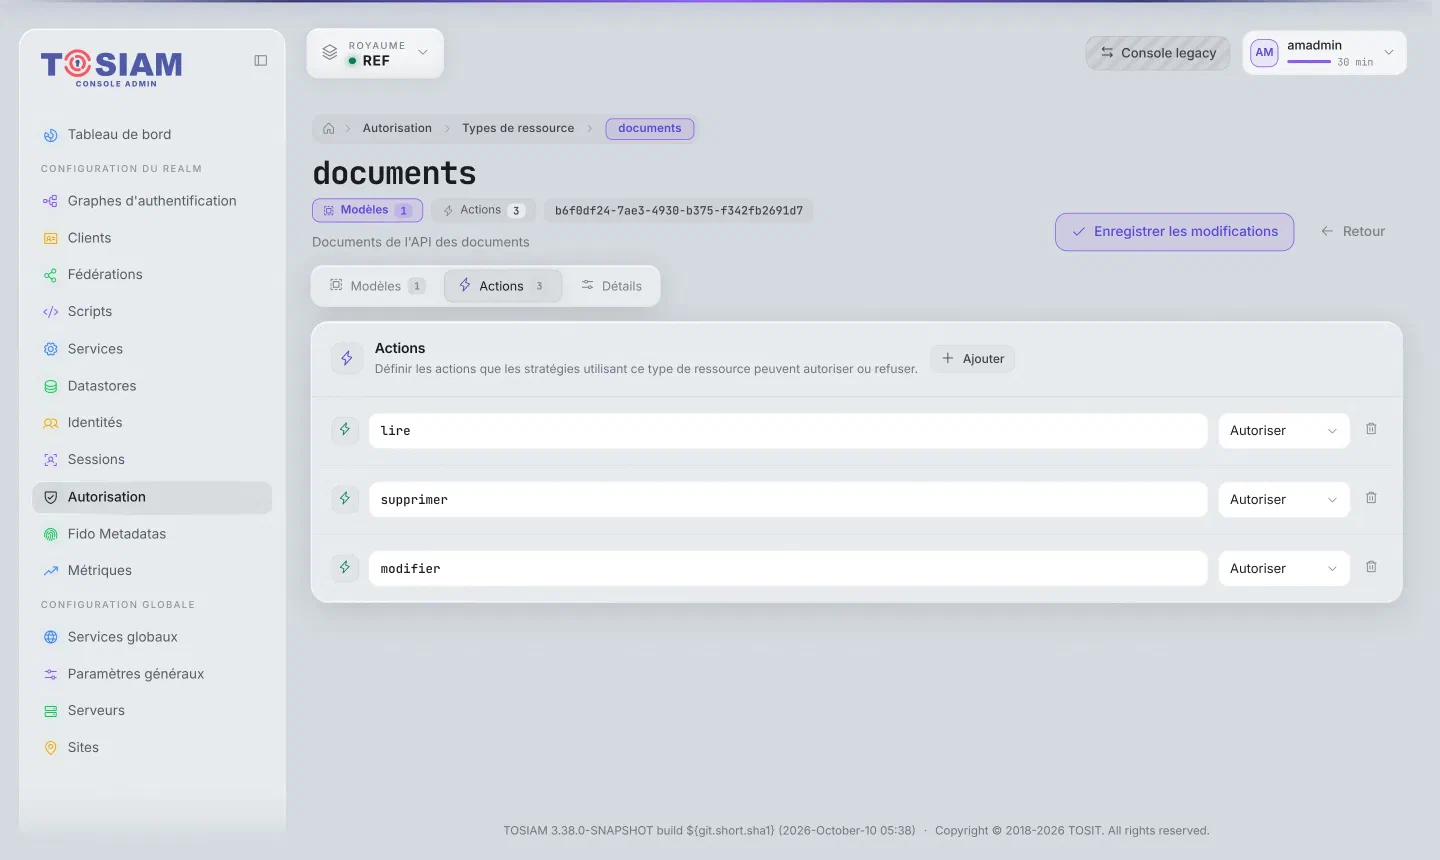1440x860 pixels.
Task: Collapse the sidebar with the panel icon
Action: pyautogui.click(x=261, y=61)
